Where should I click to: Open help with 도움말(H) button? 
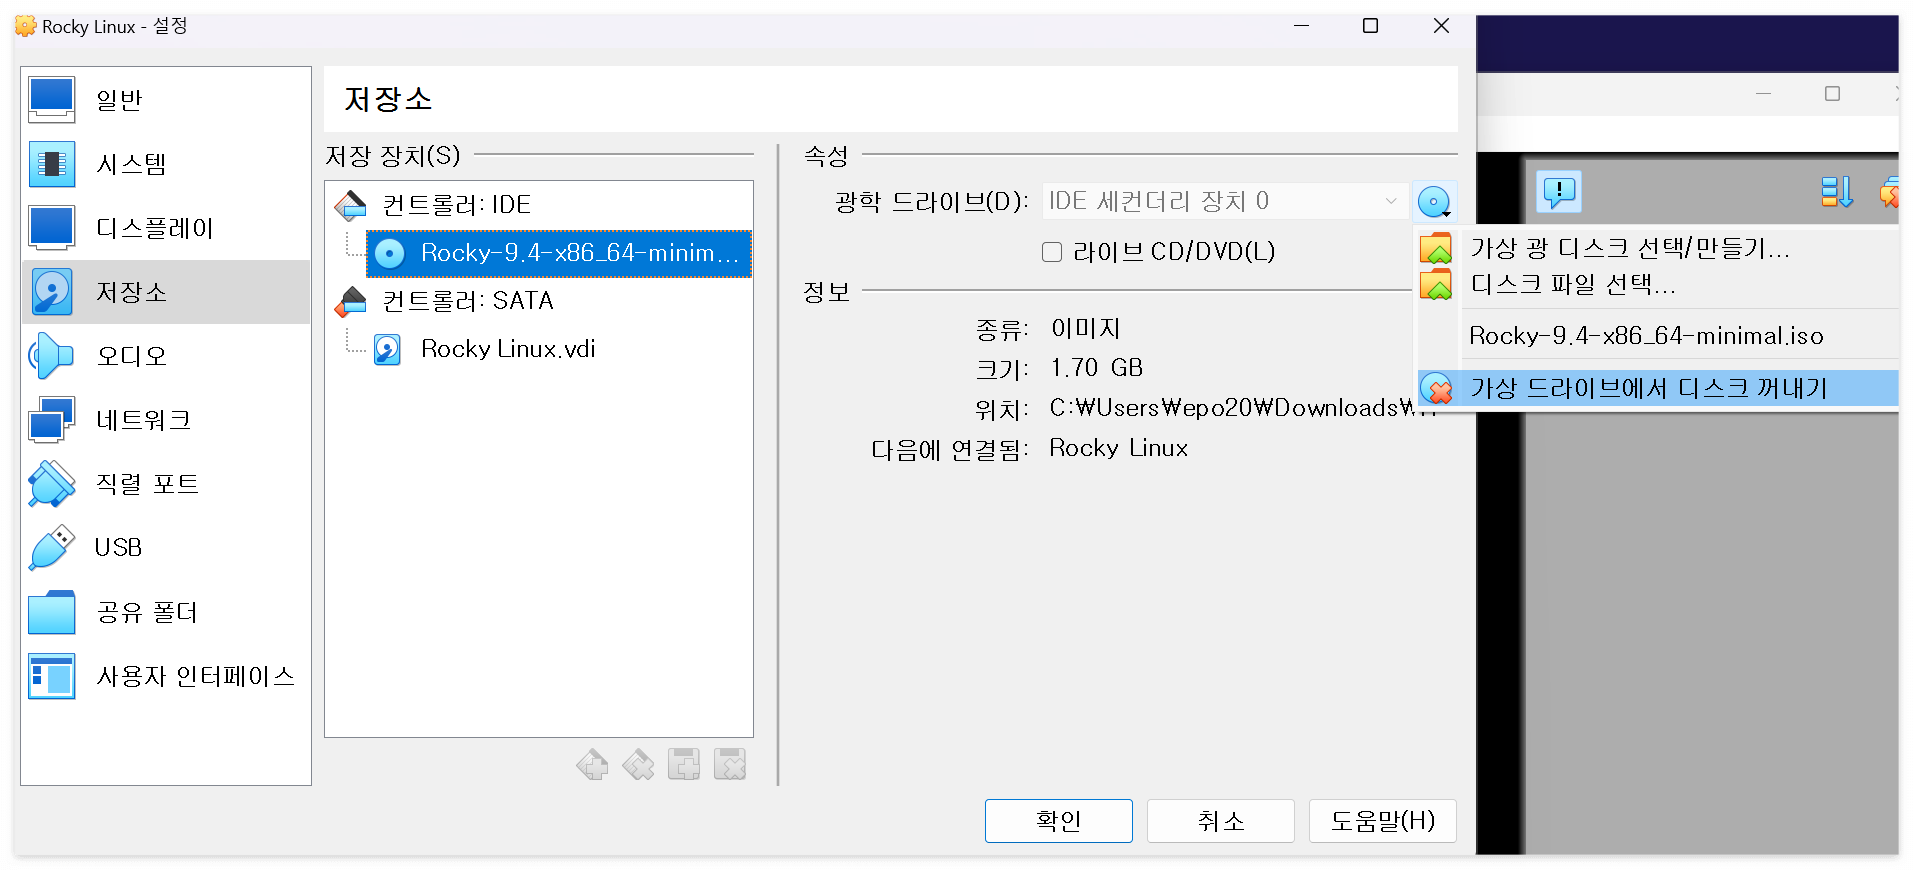click(x=1382, y=821)
